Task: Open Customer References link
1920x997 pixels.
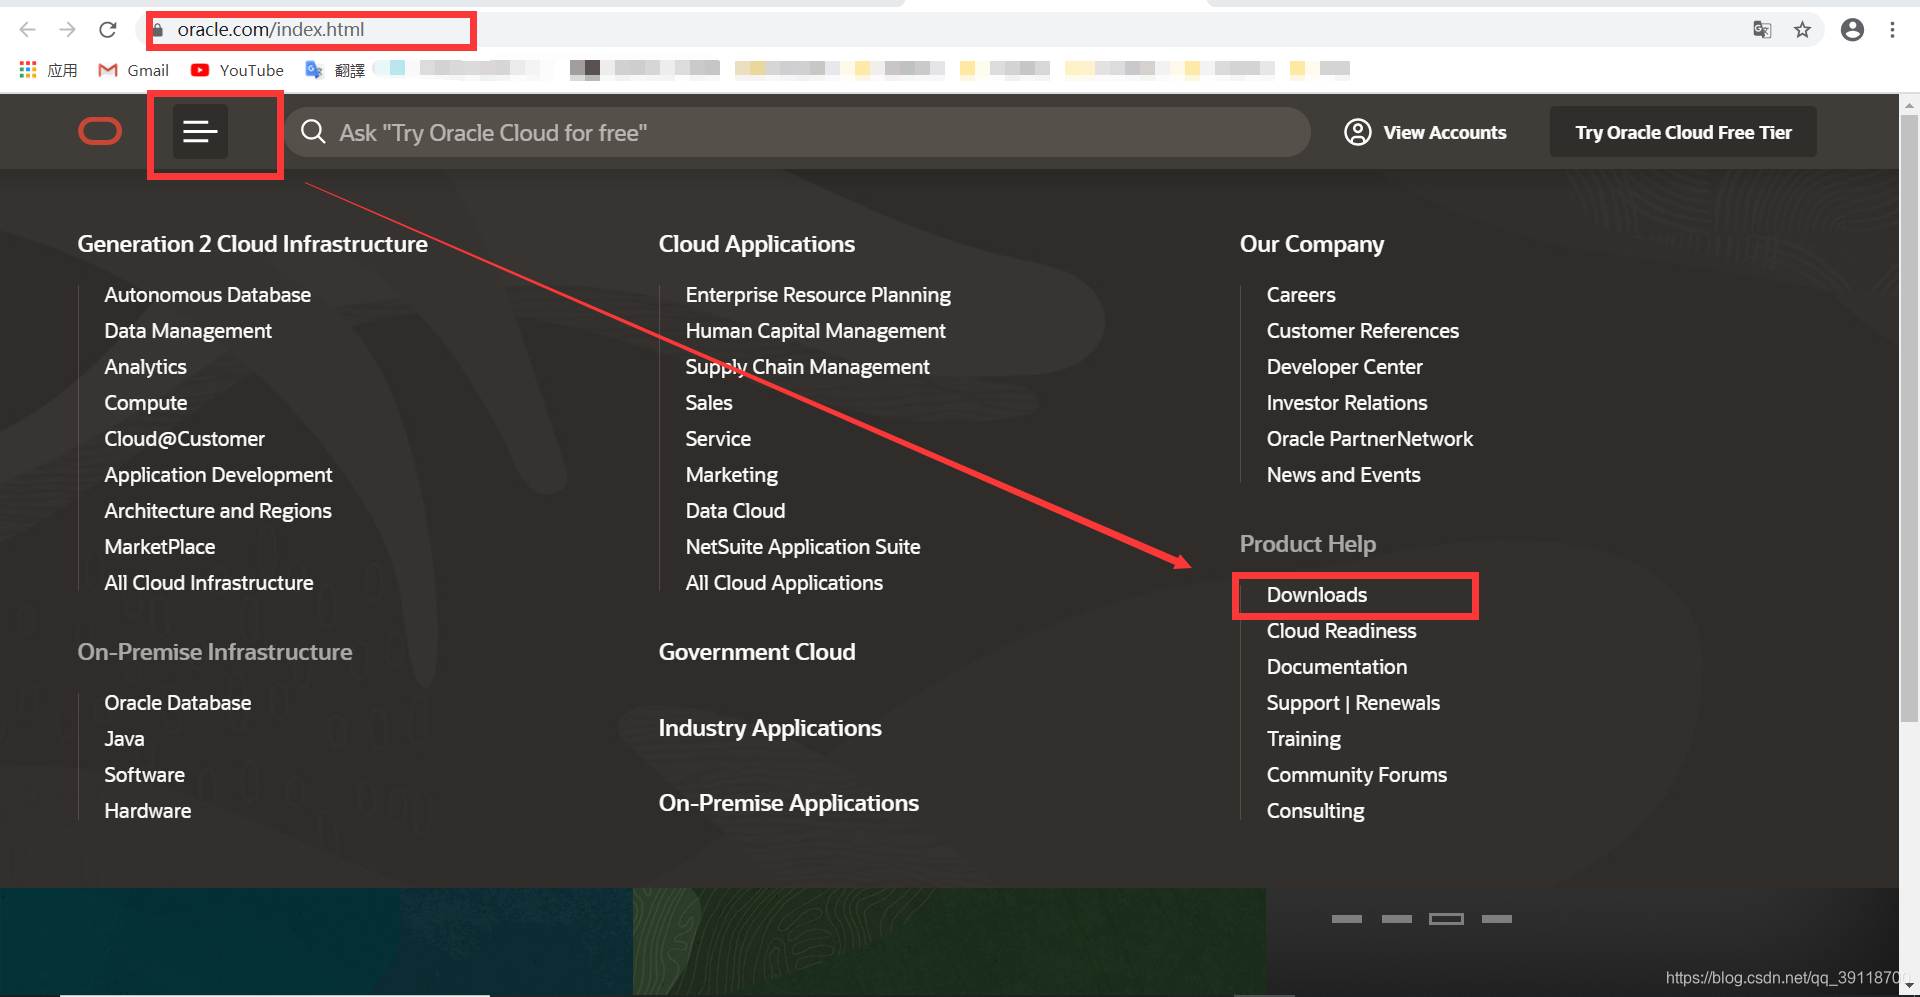Action: coord(1362,331)
